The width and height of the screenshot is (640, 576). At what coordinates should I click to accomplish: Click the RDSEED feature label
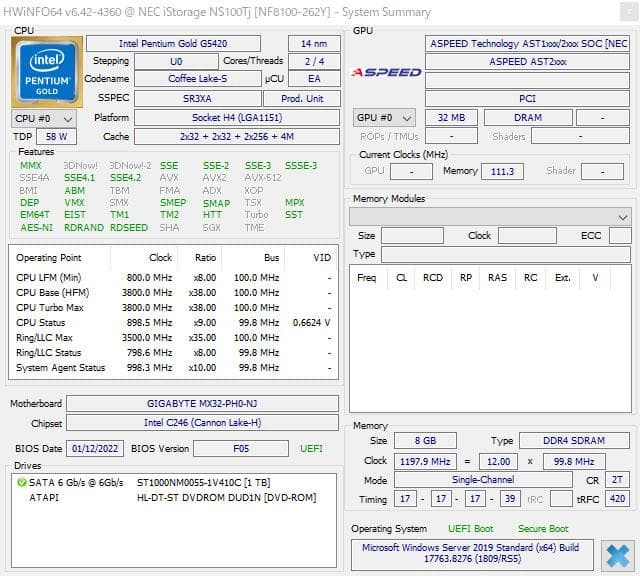(x=129, y=227)
